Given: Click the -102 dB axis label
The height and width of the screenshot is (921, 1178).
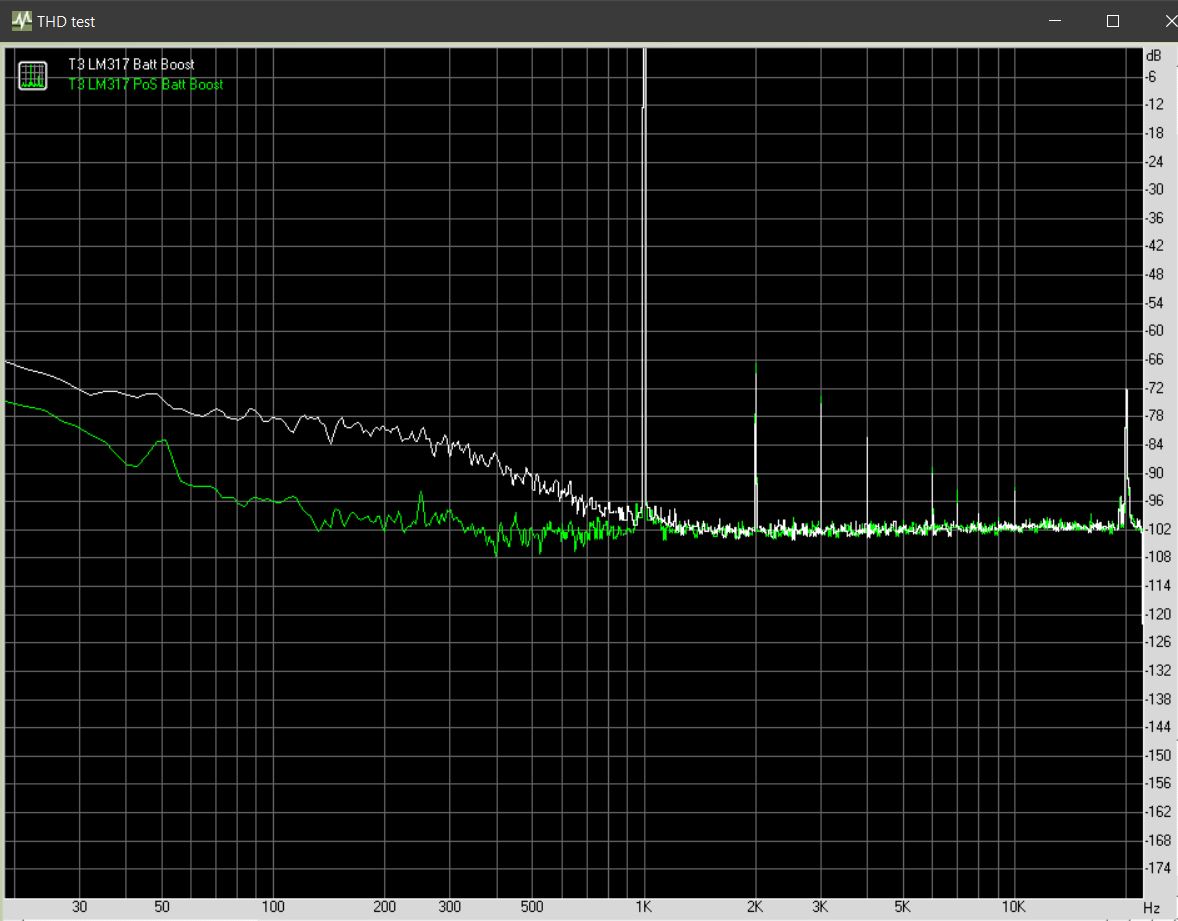Looking at the screenshot, I should click(x=1158, y=529).
